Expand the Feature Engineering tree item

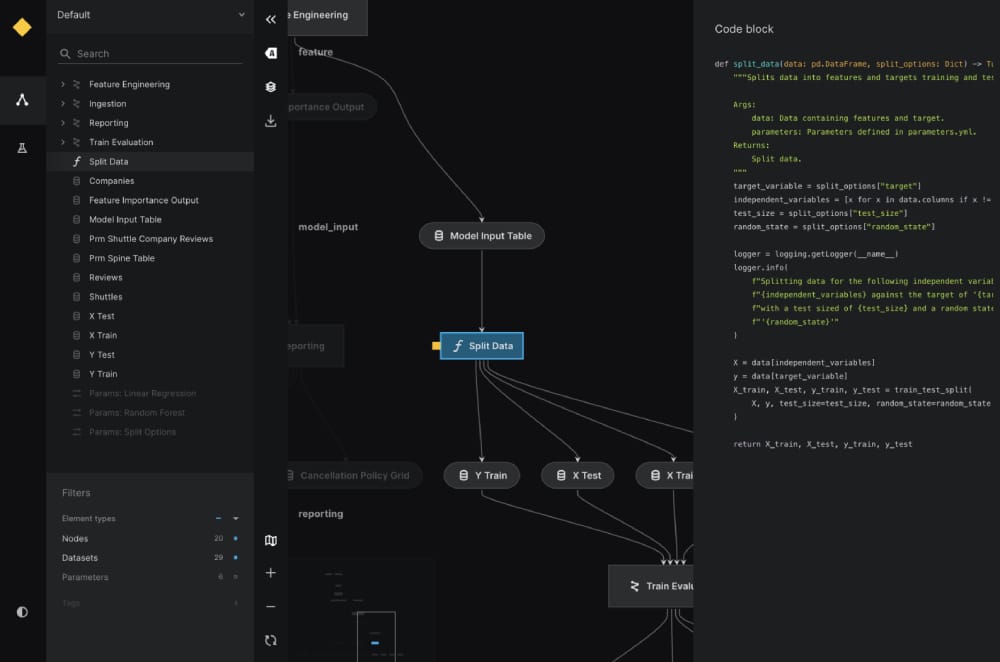[63, 84]
